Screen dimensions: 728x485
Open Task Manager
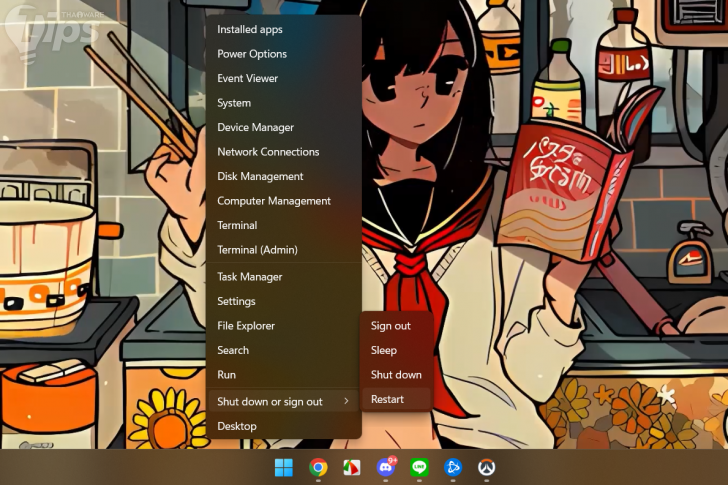pos(284,277)
